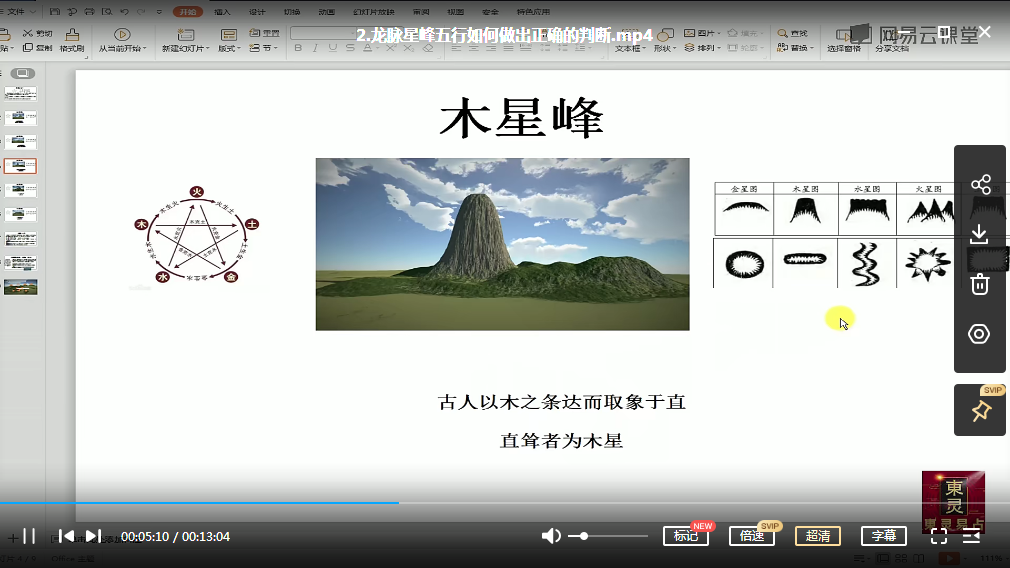Click the font color A icon
The image size is (1010, 568).
pyautogui.click(x=367, y=48)
